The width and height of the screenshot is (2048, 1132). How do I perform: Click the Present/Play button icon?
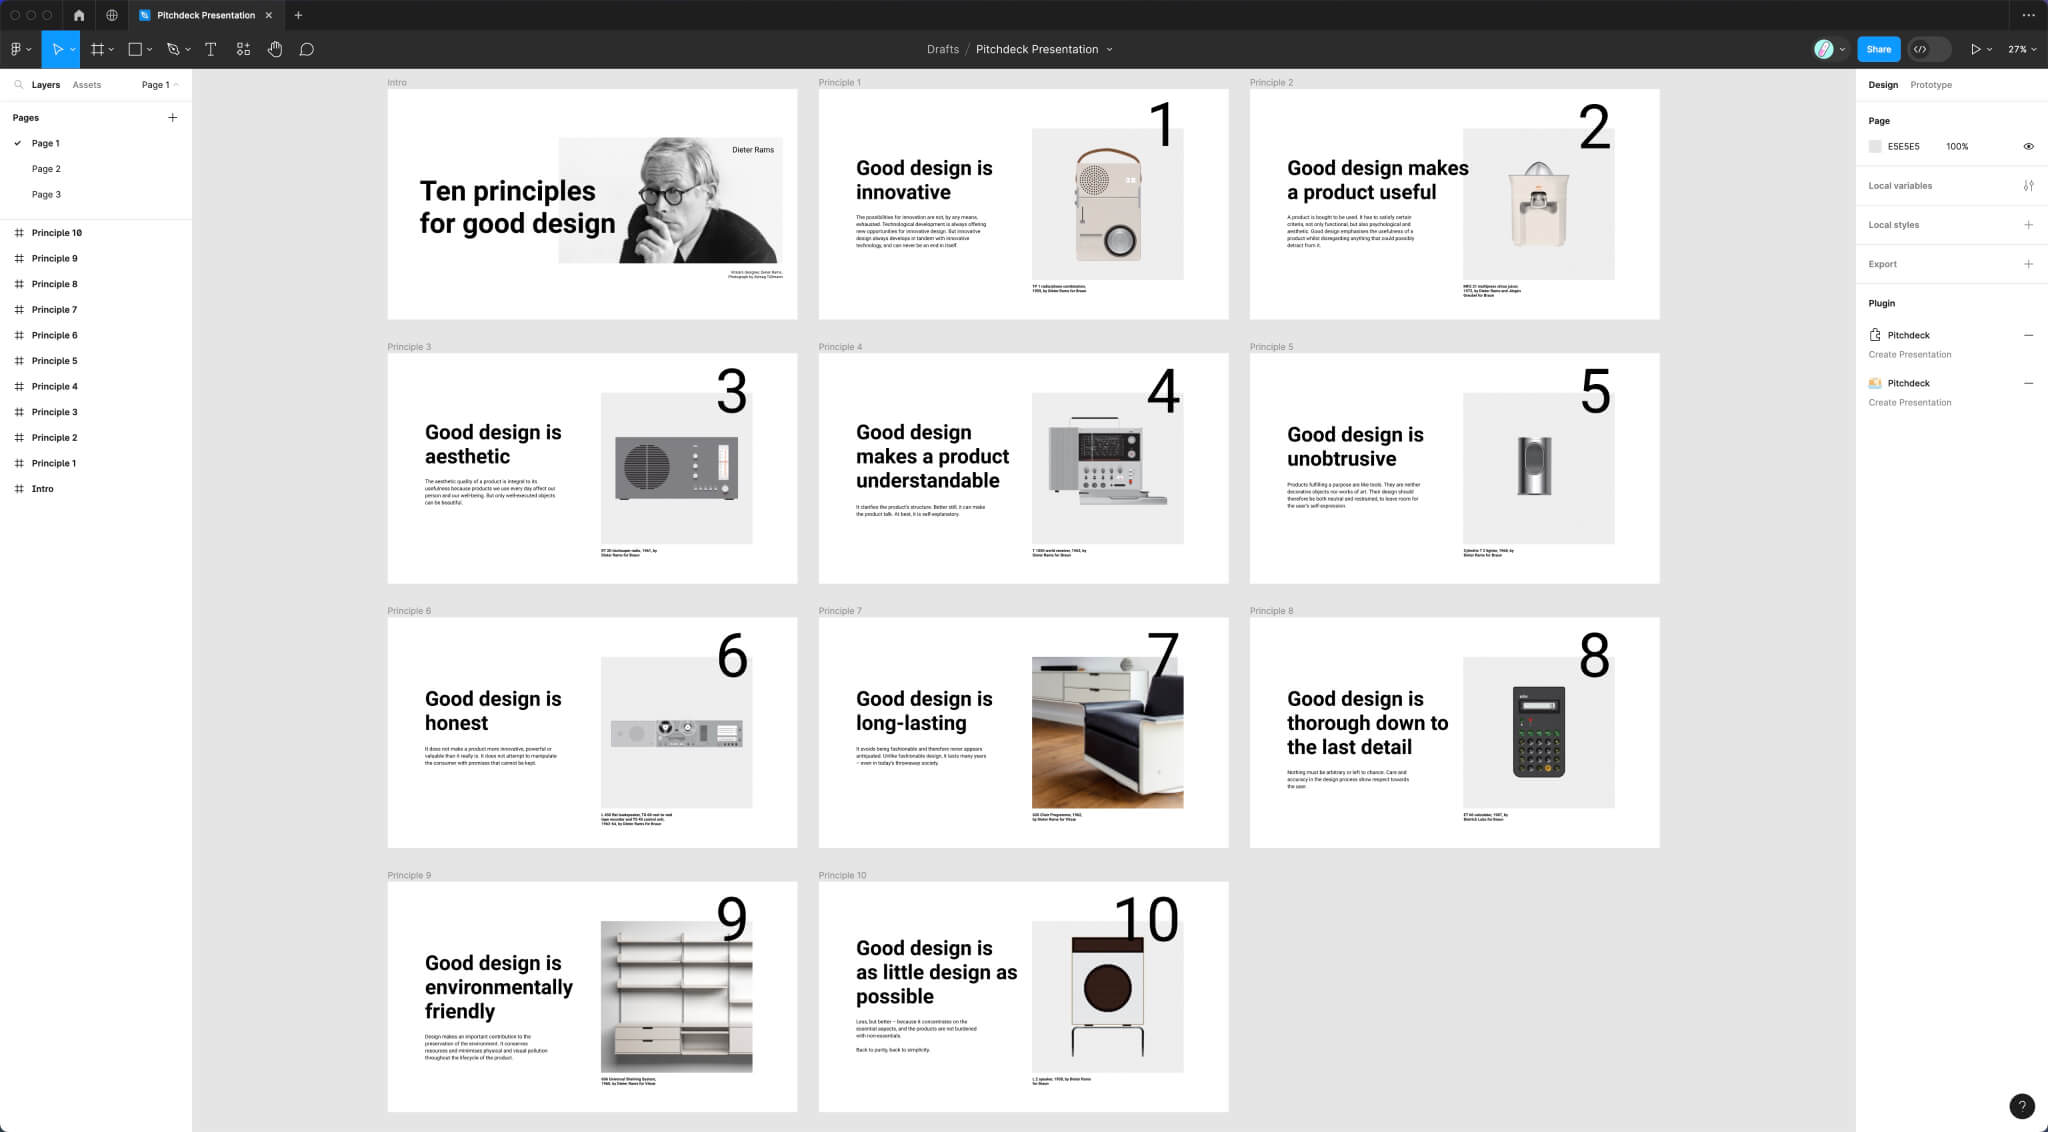click(1976, 49)
